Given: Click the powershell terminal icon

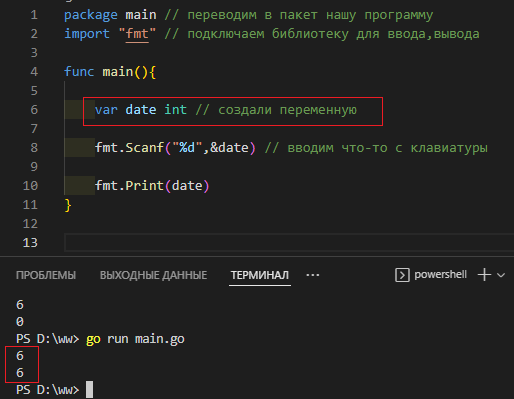Looking at the screenshot, I should [402, 275].
